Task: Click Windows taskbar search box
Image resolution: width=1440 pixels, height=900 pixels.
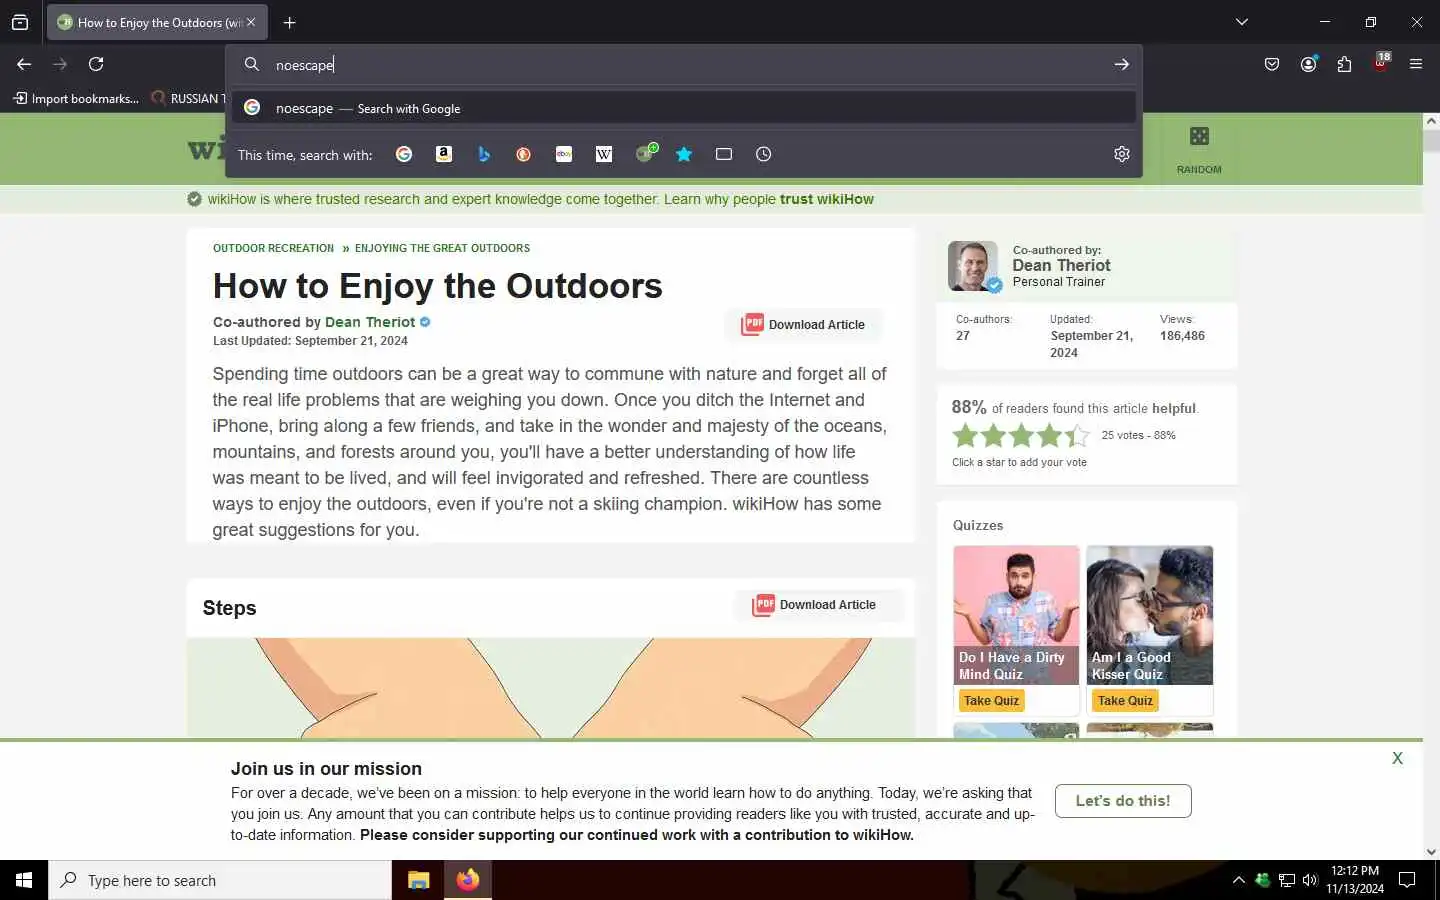Action: pyautogui.click(x=220, y=880)
